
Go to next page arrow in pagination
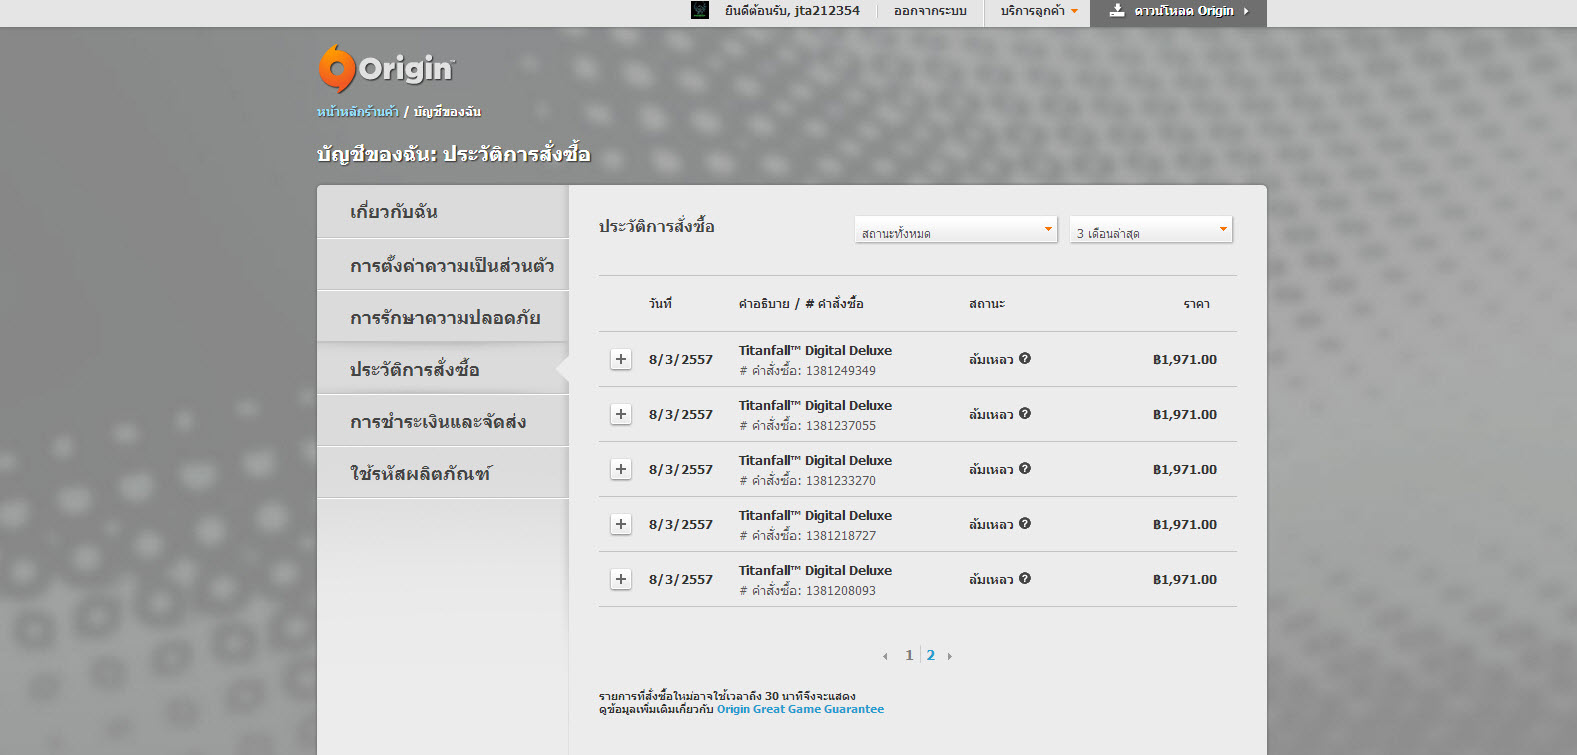[x=950, y=656]
